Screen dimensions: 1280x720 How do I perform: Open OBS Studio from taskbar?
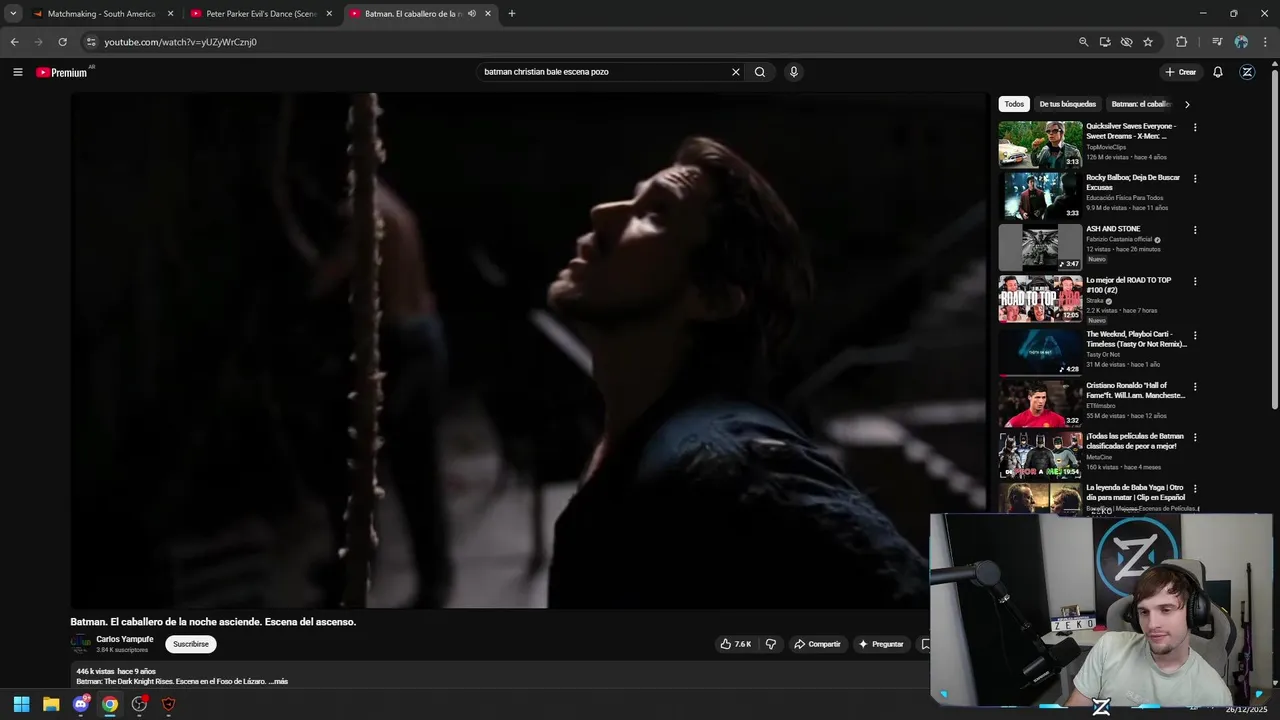tap(139, 704)
